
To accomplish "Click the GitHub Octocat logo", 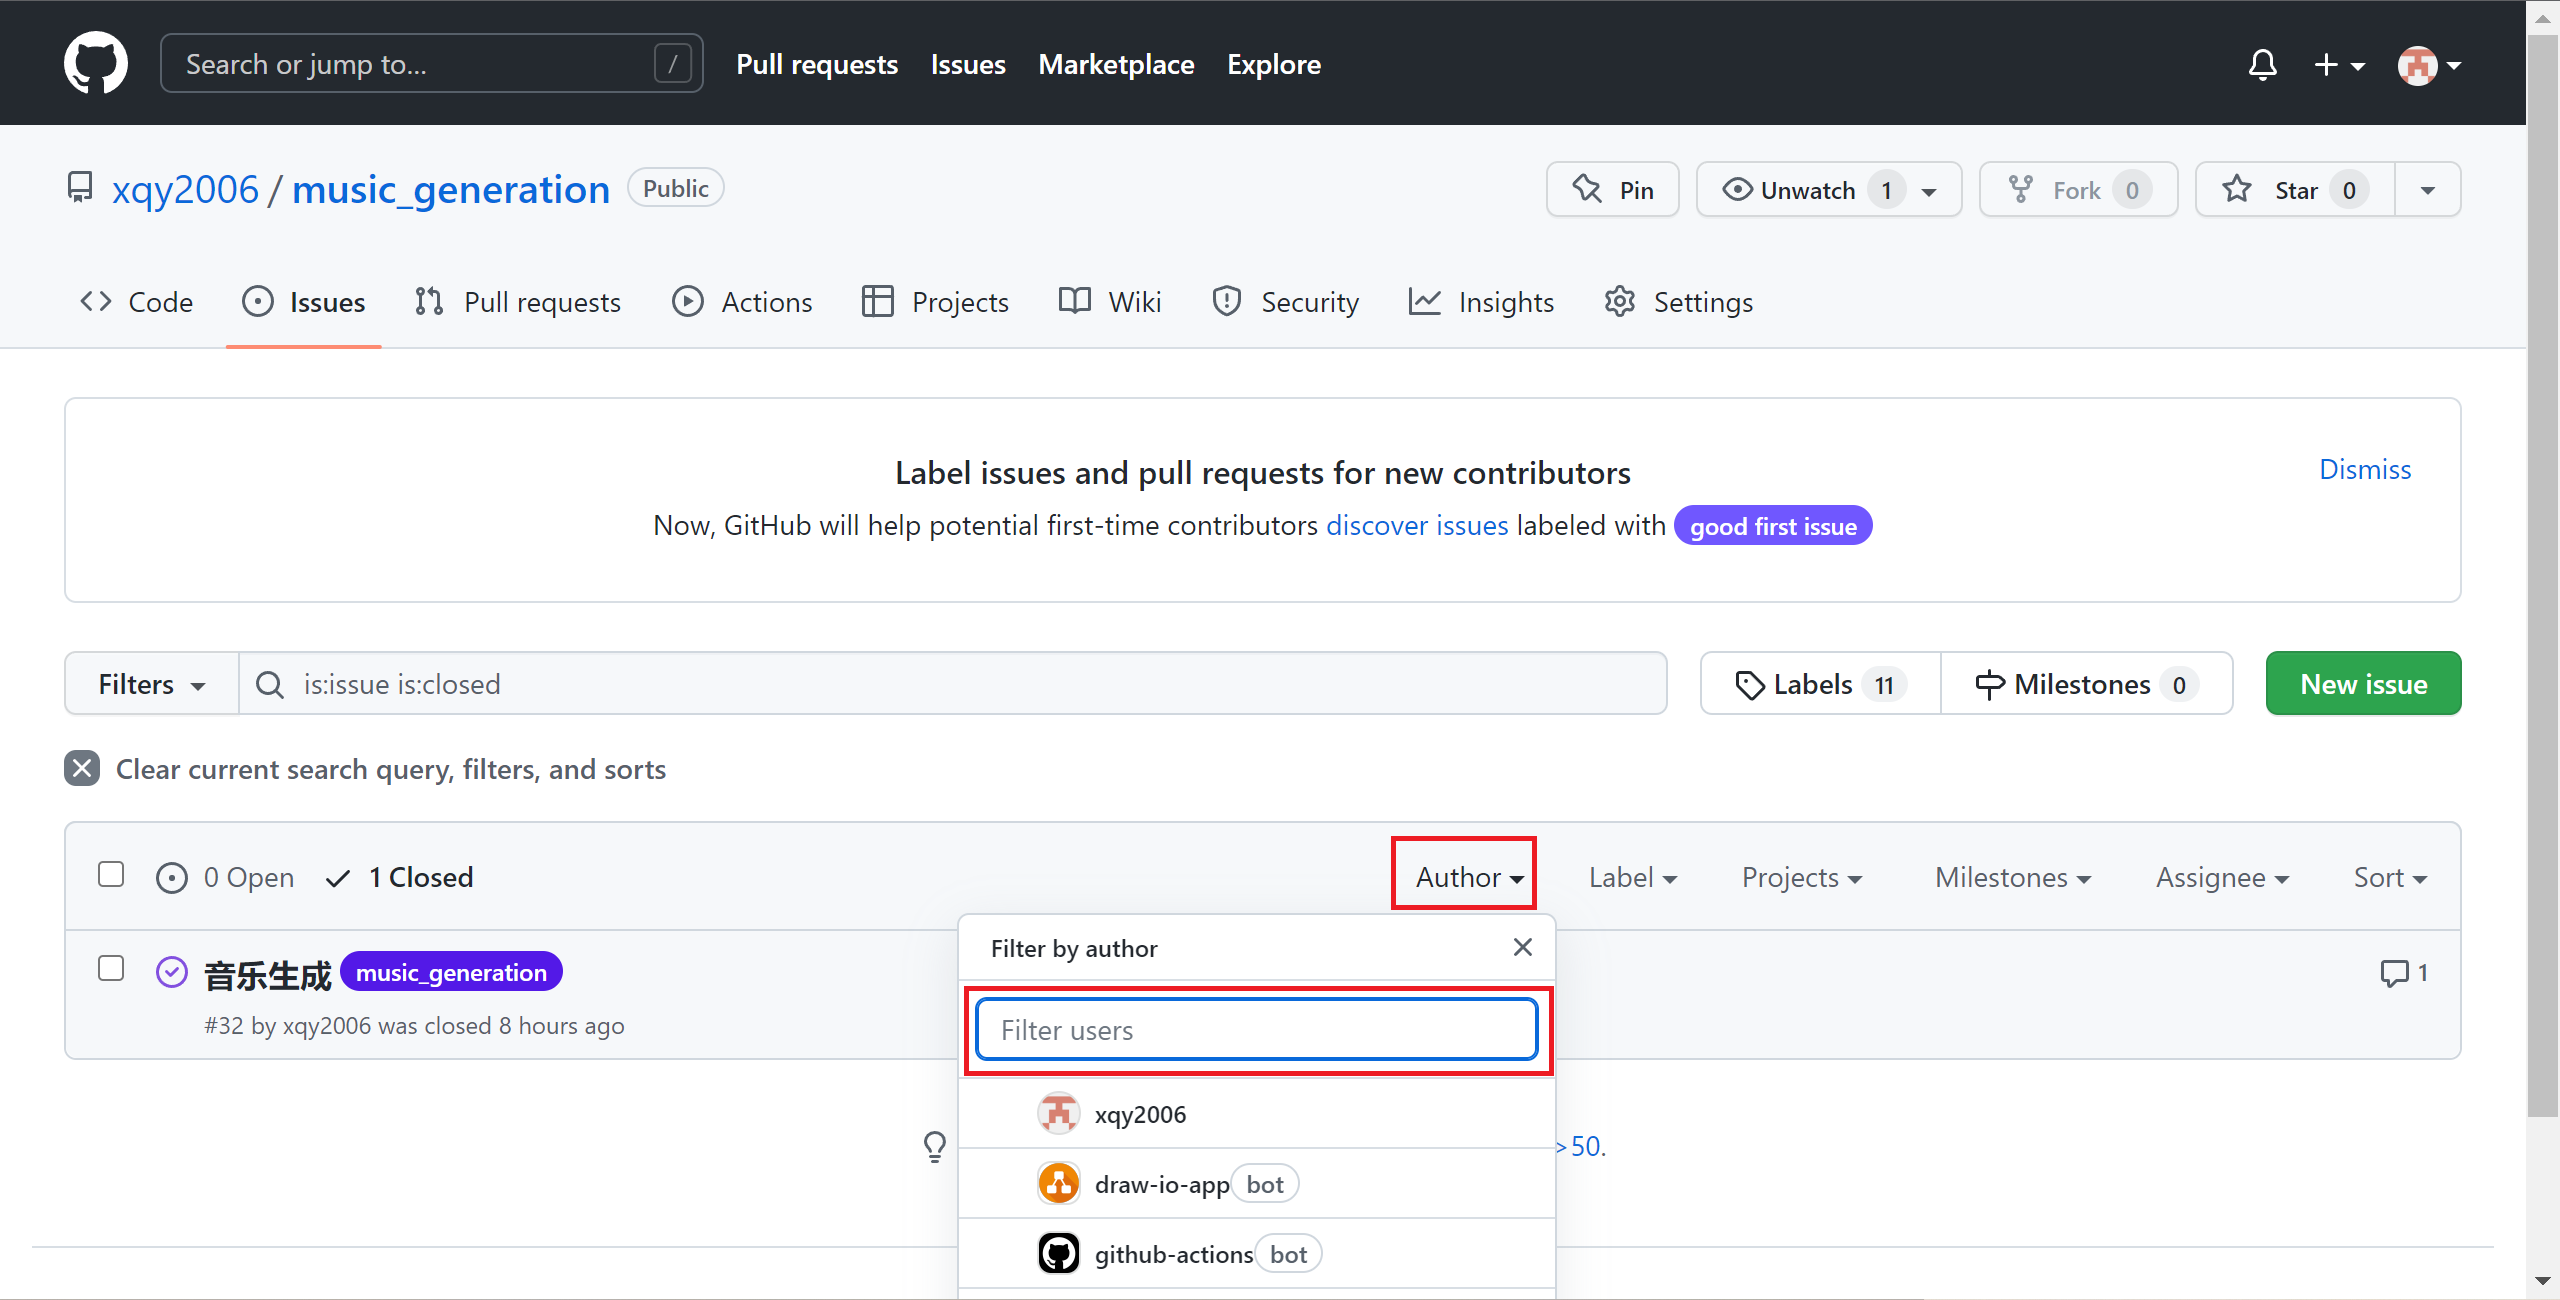I will 96,63.
